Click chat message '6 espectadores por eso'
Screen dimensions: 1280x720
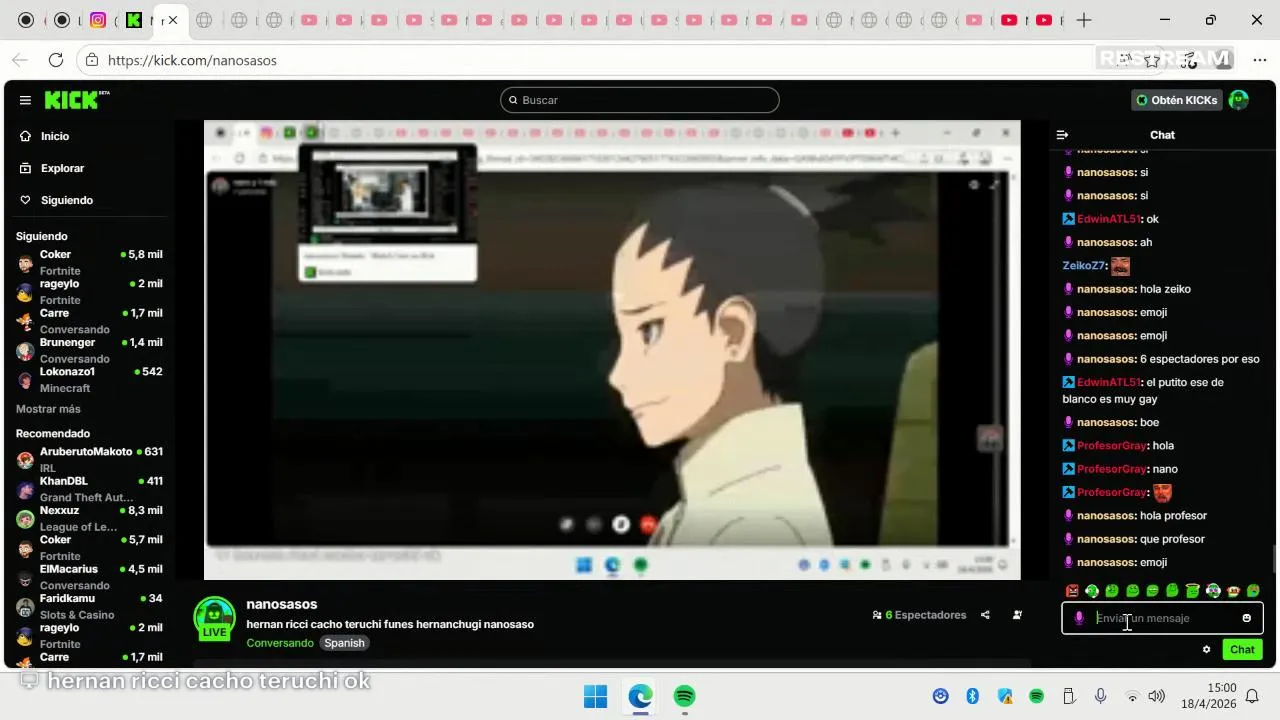(x=1200, y=359)
